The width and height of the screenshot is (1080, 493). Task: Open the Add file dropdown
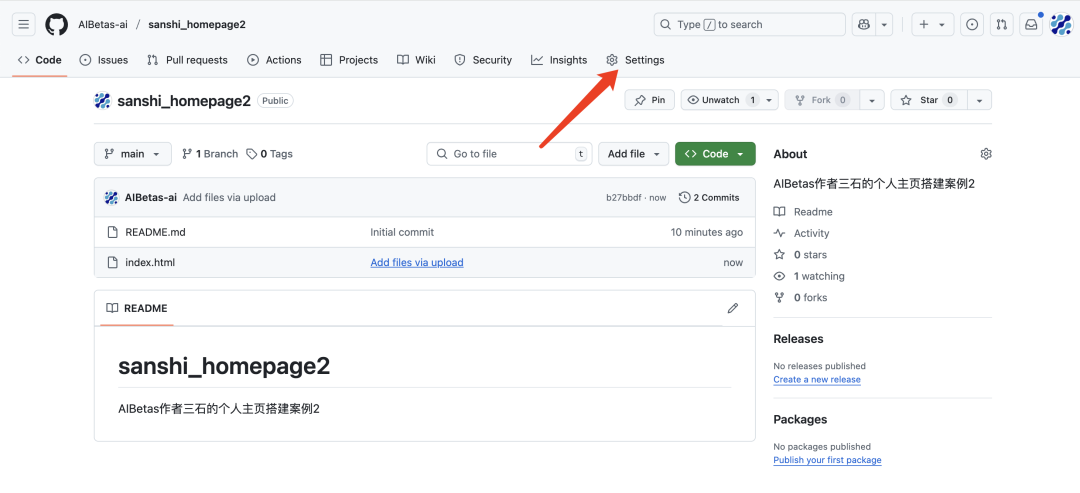coord(634,154)
